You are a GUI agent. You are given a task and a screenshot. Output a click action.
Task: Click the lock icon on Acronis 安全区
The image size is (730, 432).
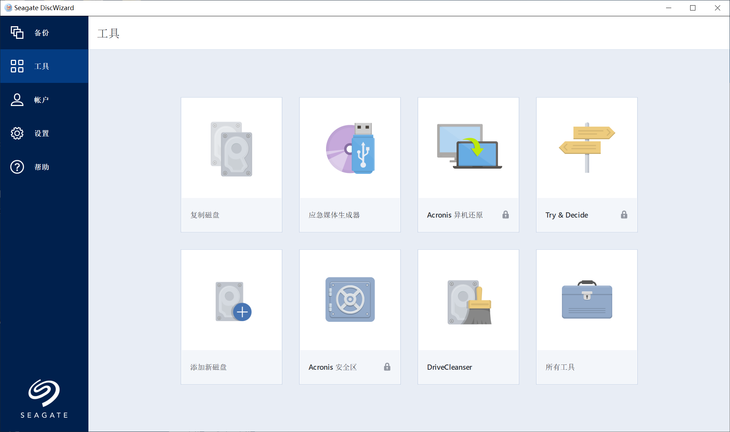pyautogui.click(x=387, y=367)
